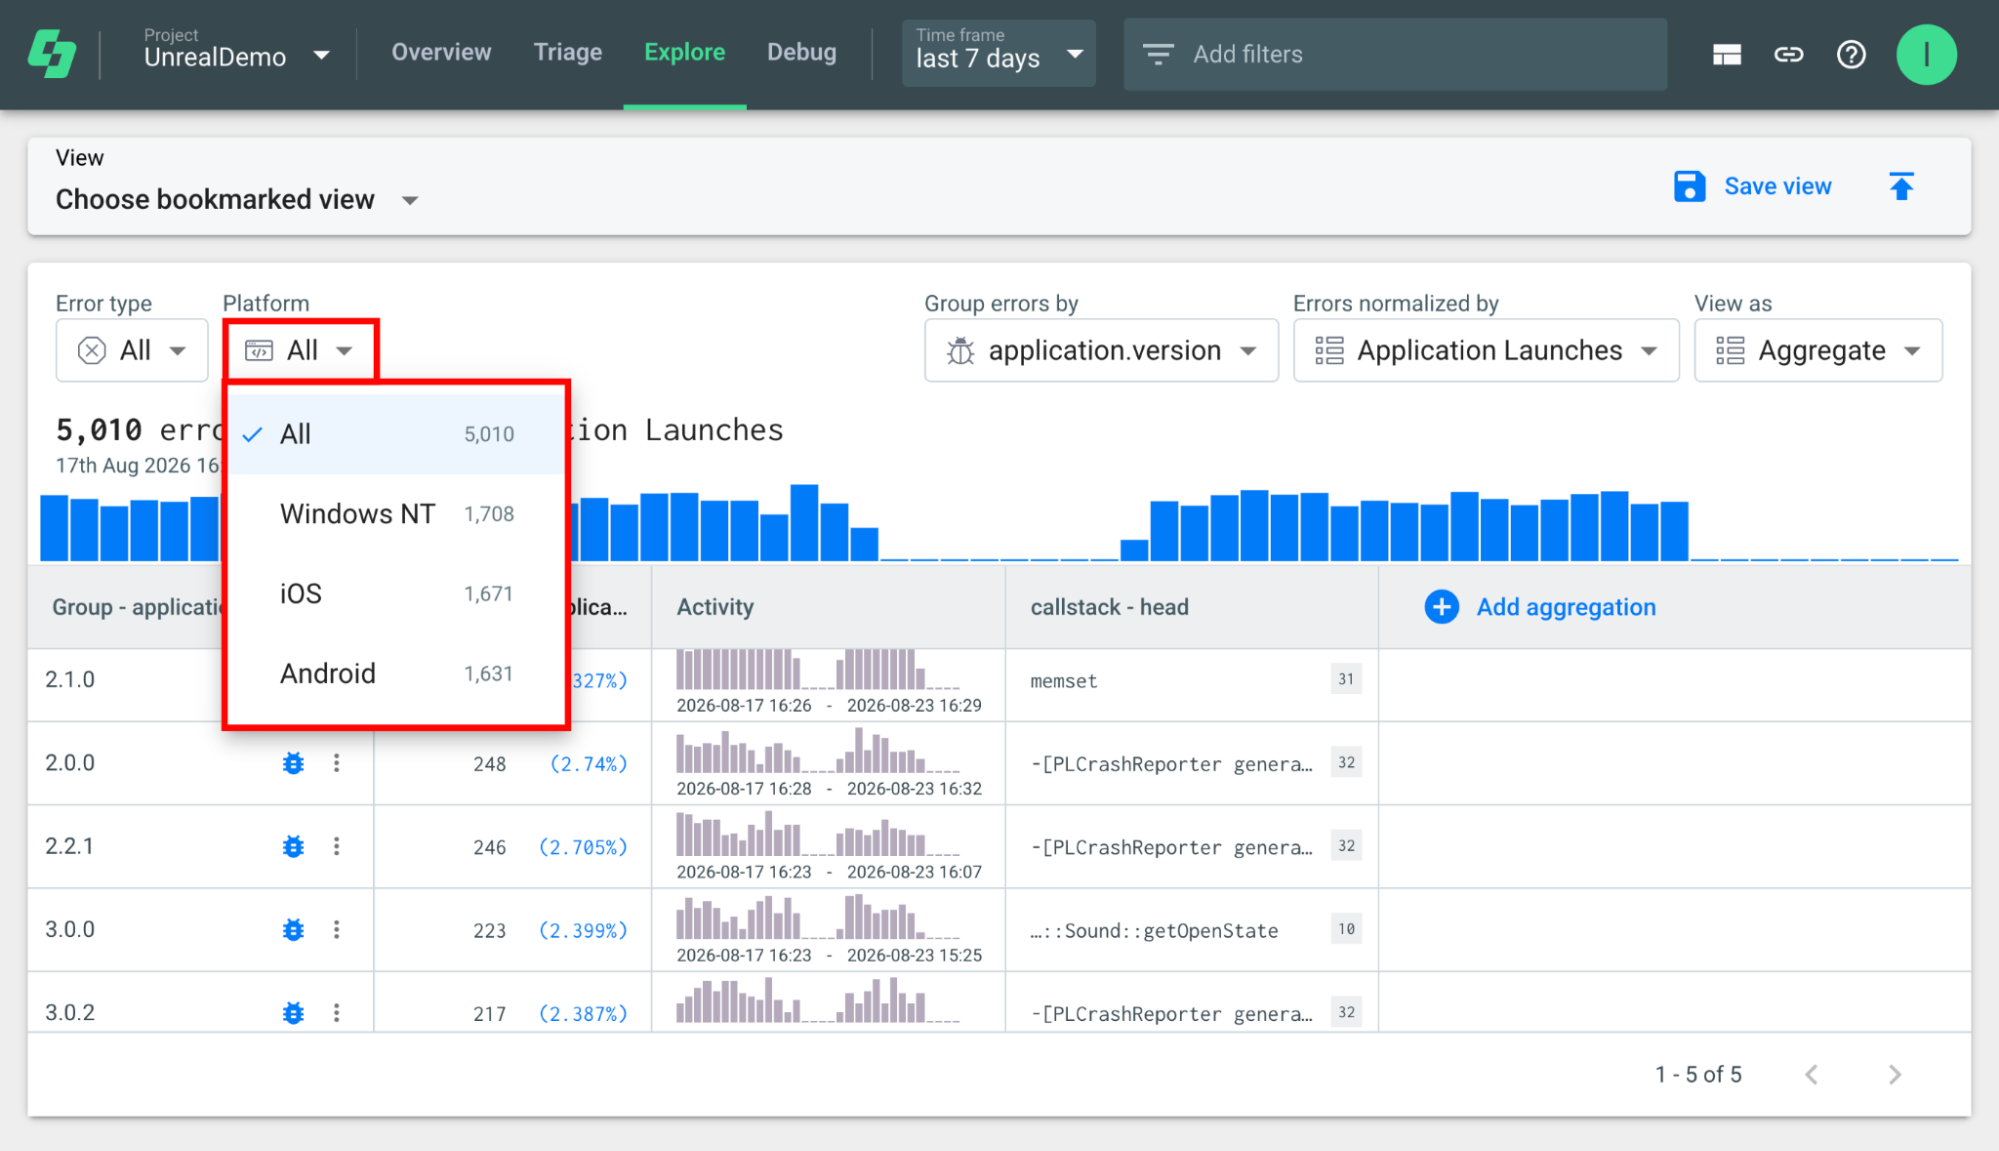Click the callstack - head column header
The height and width of the screenshot is (1151, 1999).
pos(1110,607)
